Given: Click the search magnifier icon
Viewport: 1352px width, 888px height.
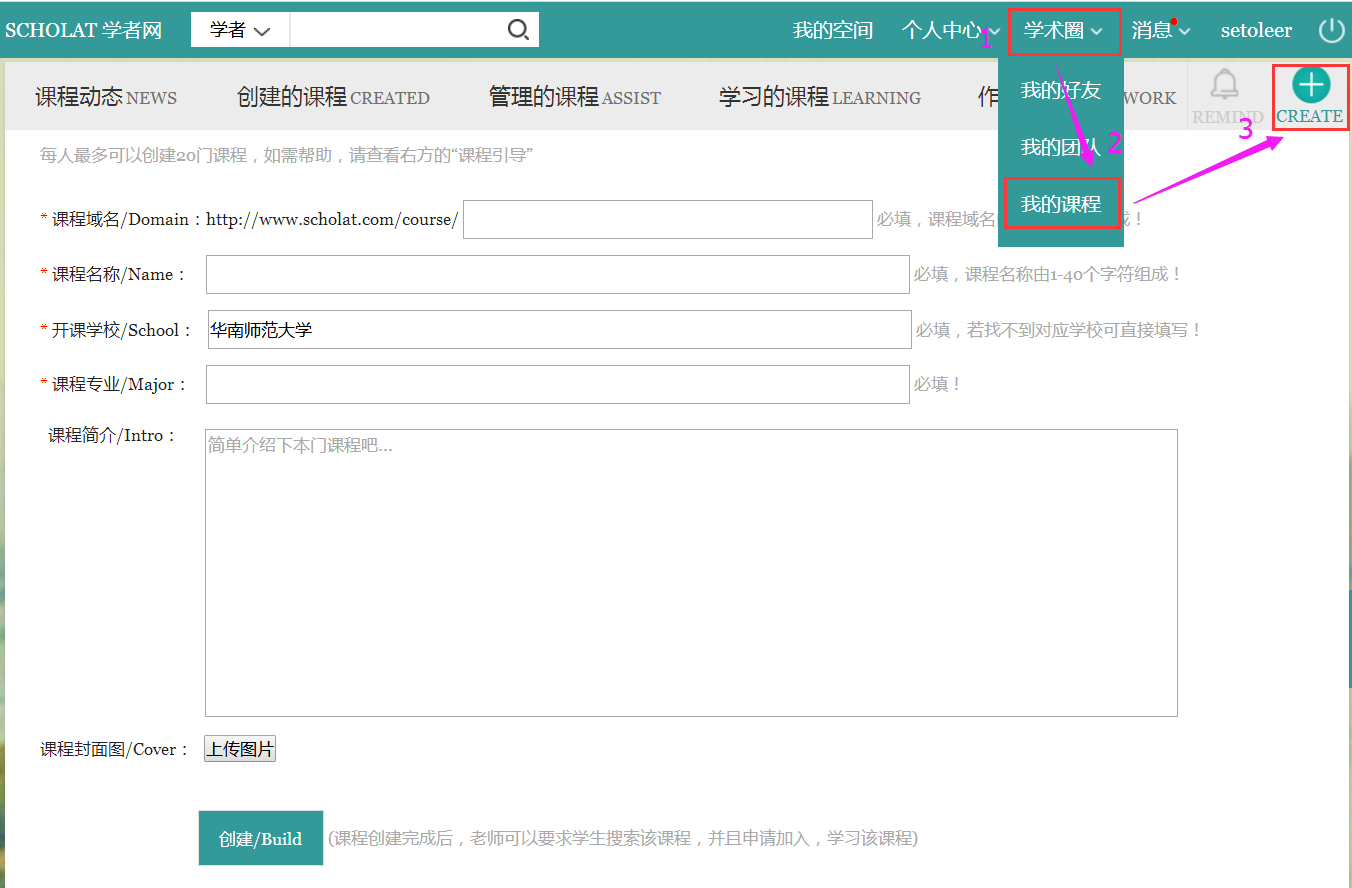Looking at the screenshot, I should [x=518, y=30].
